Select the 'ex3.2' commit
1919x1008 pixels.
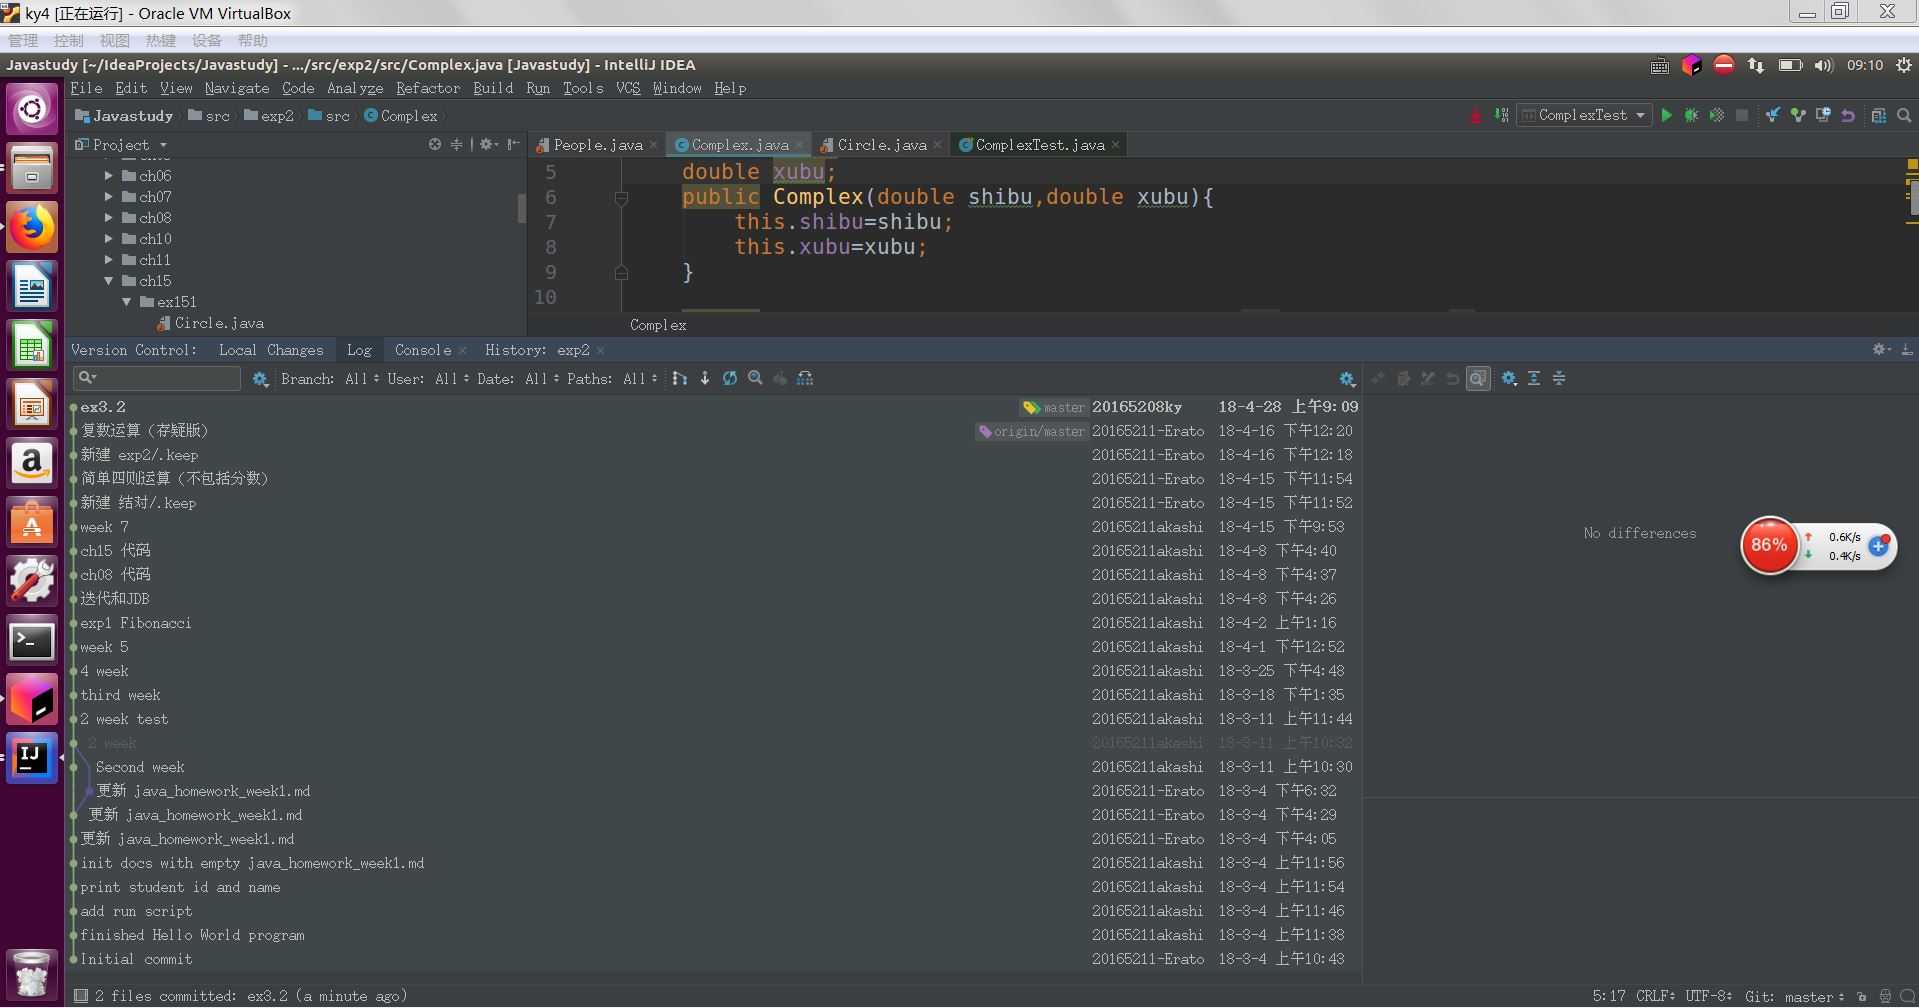715,407
